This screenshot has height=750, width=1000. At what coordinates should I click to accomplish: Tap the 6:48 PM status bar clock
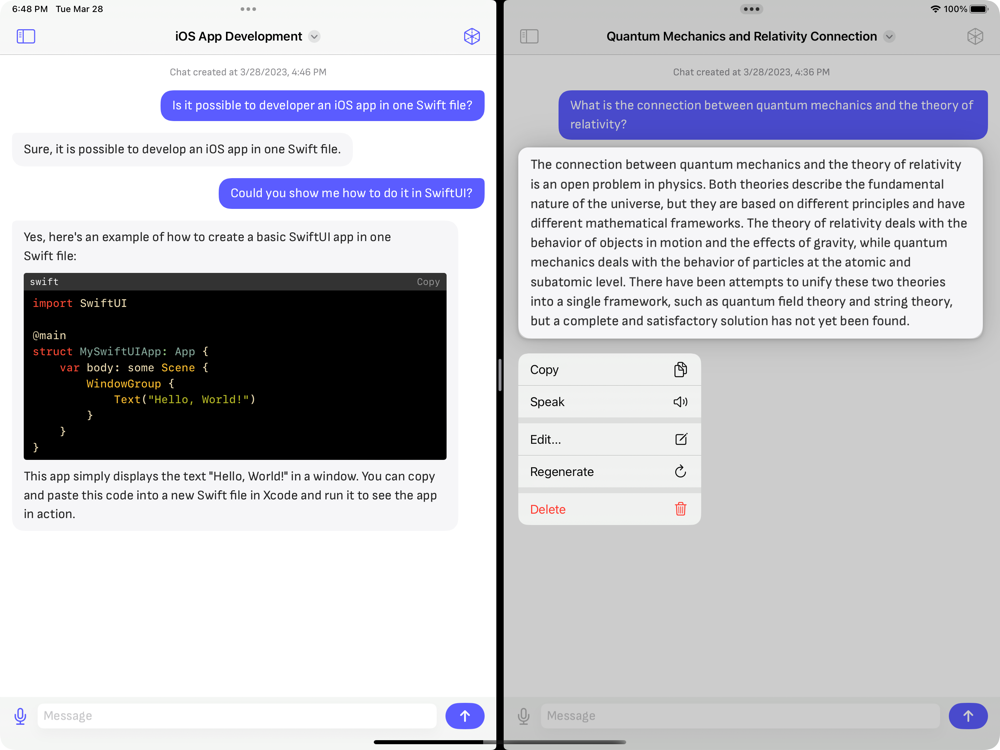(x=30, y=9)
